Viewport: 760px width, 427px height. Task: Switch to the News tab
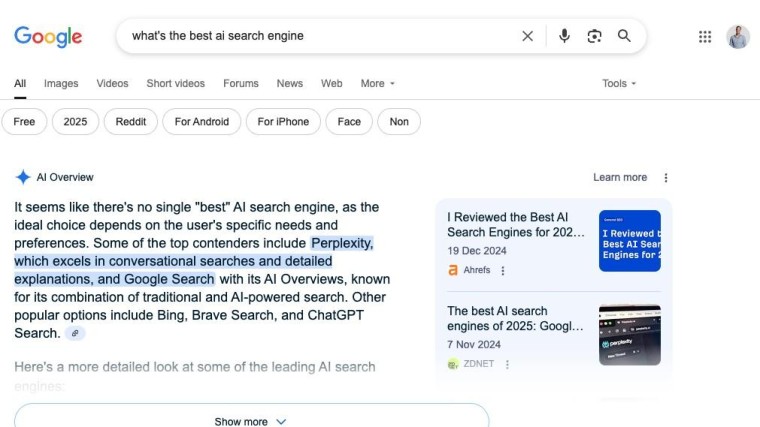pyautogui.click(x=290, y=84)
